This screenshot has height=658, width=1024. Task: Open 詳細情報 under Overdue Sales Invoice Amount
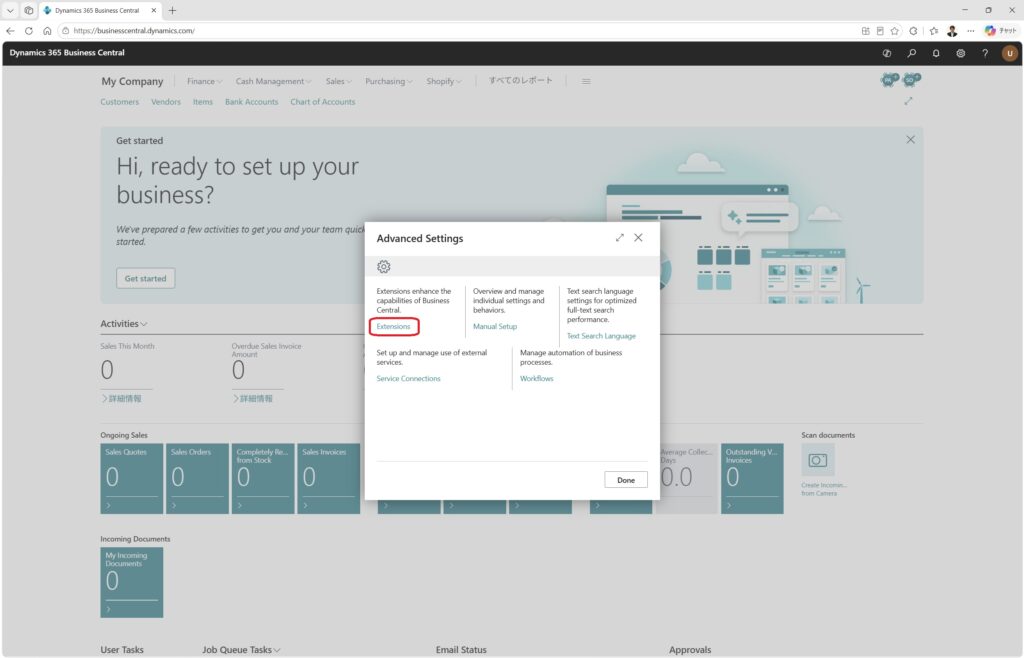253,398
